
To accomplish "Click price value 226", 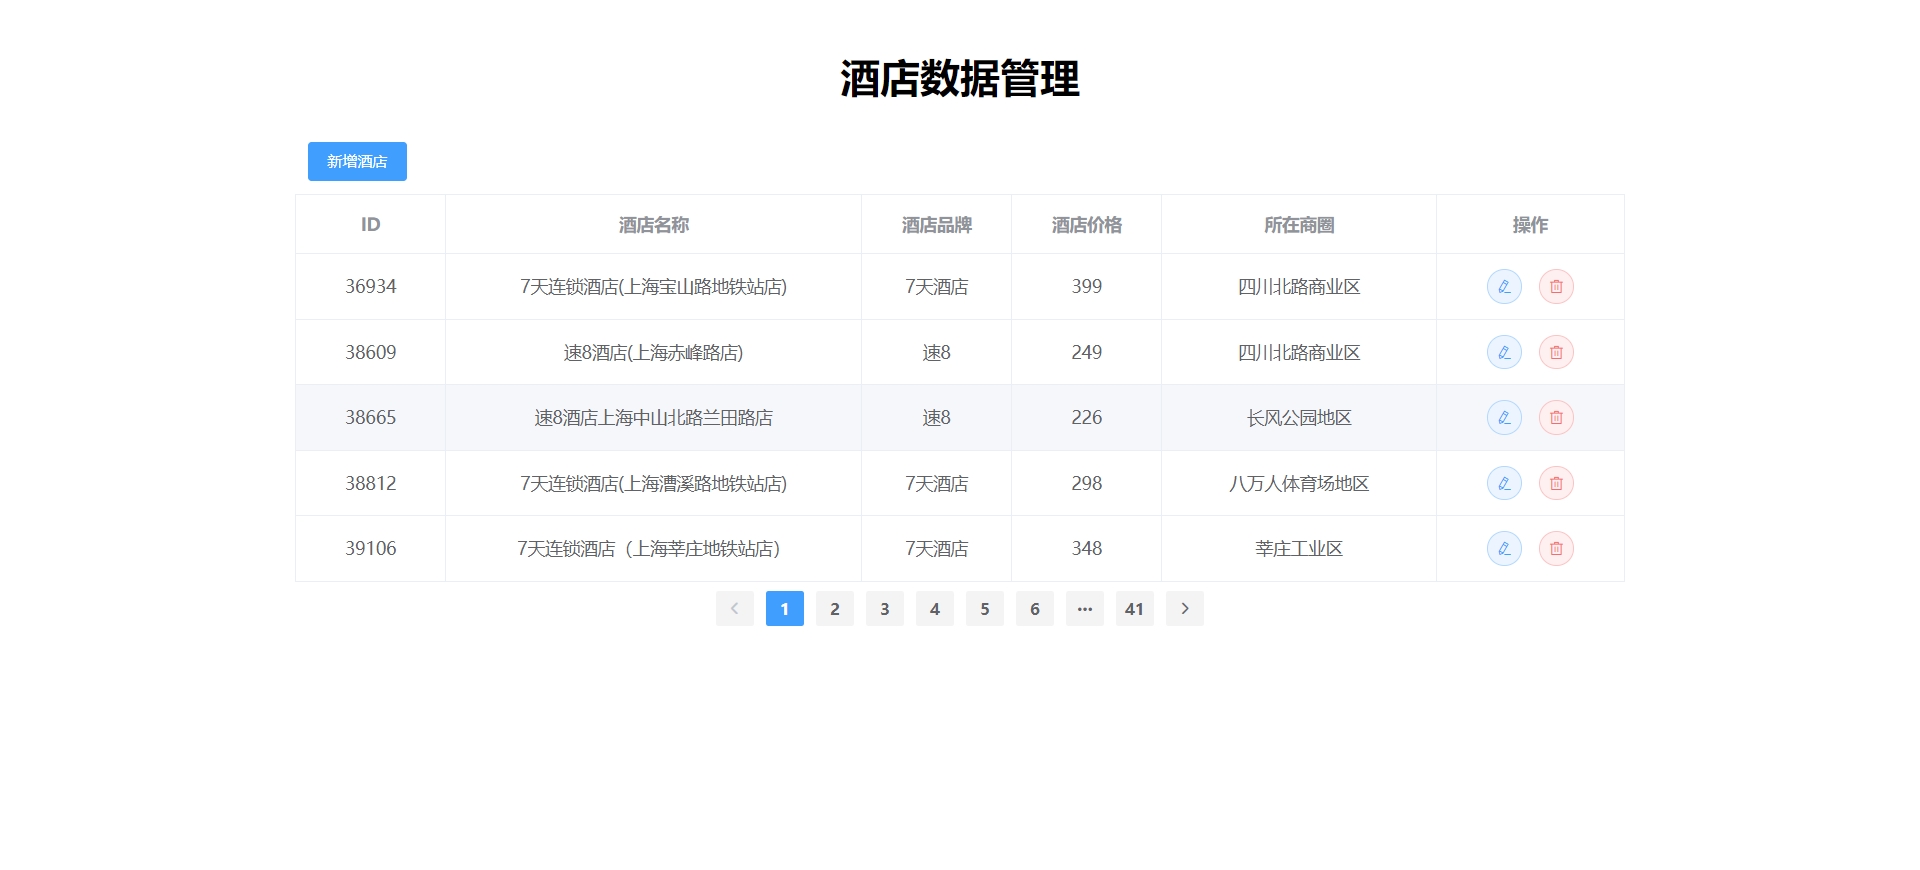I will point(1087,418).
